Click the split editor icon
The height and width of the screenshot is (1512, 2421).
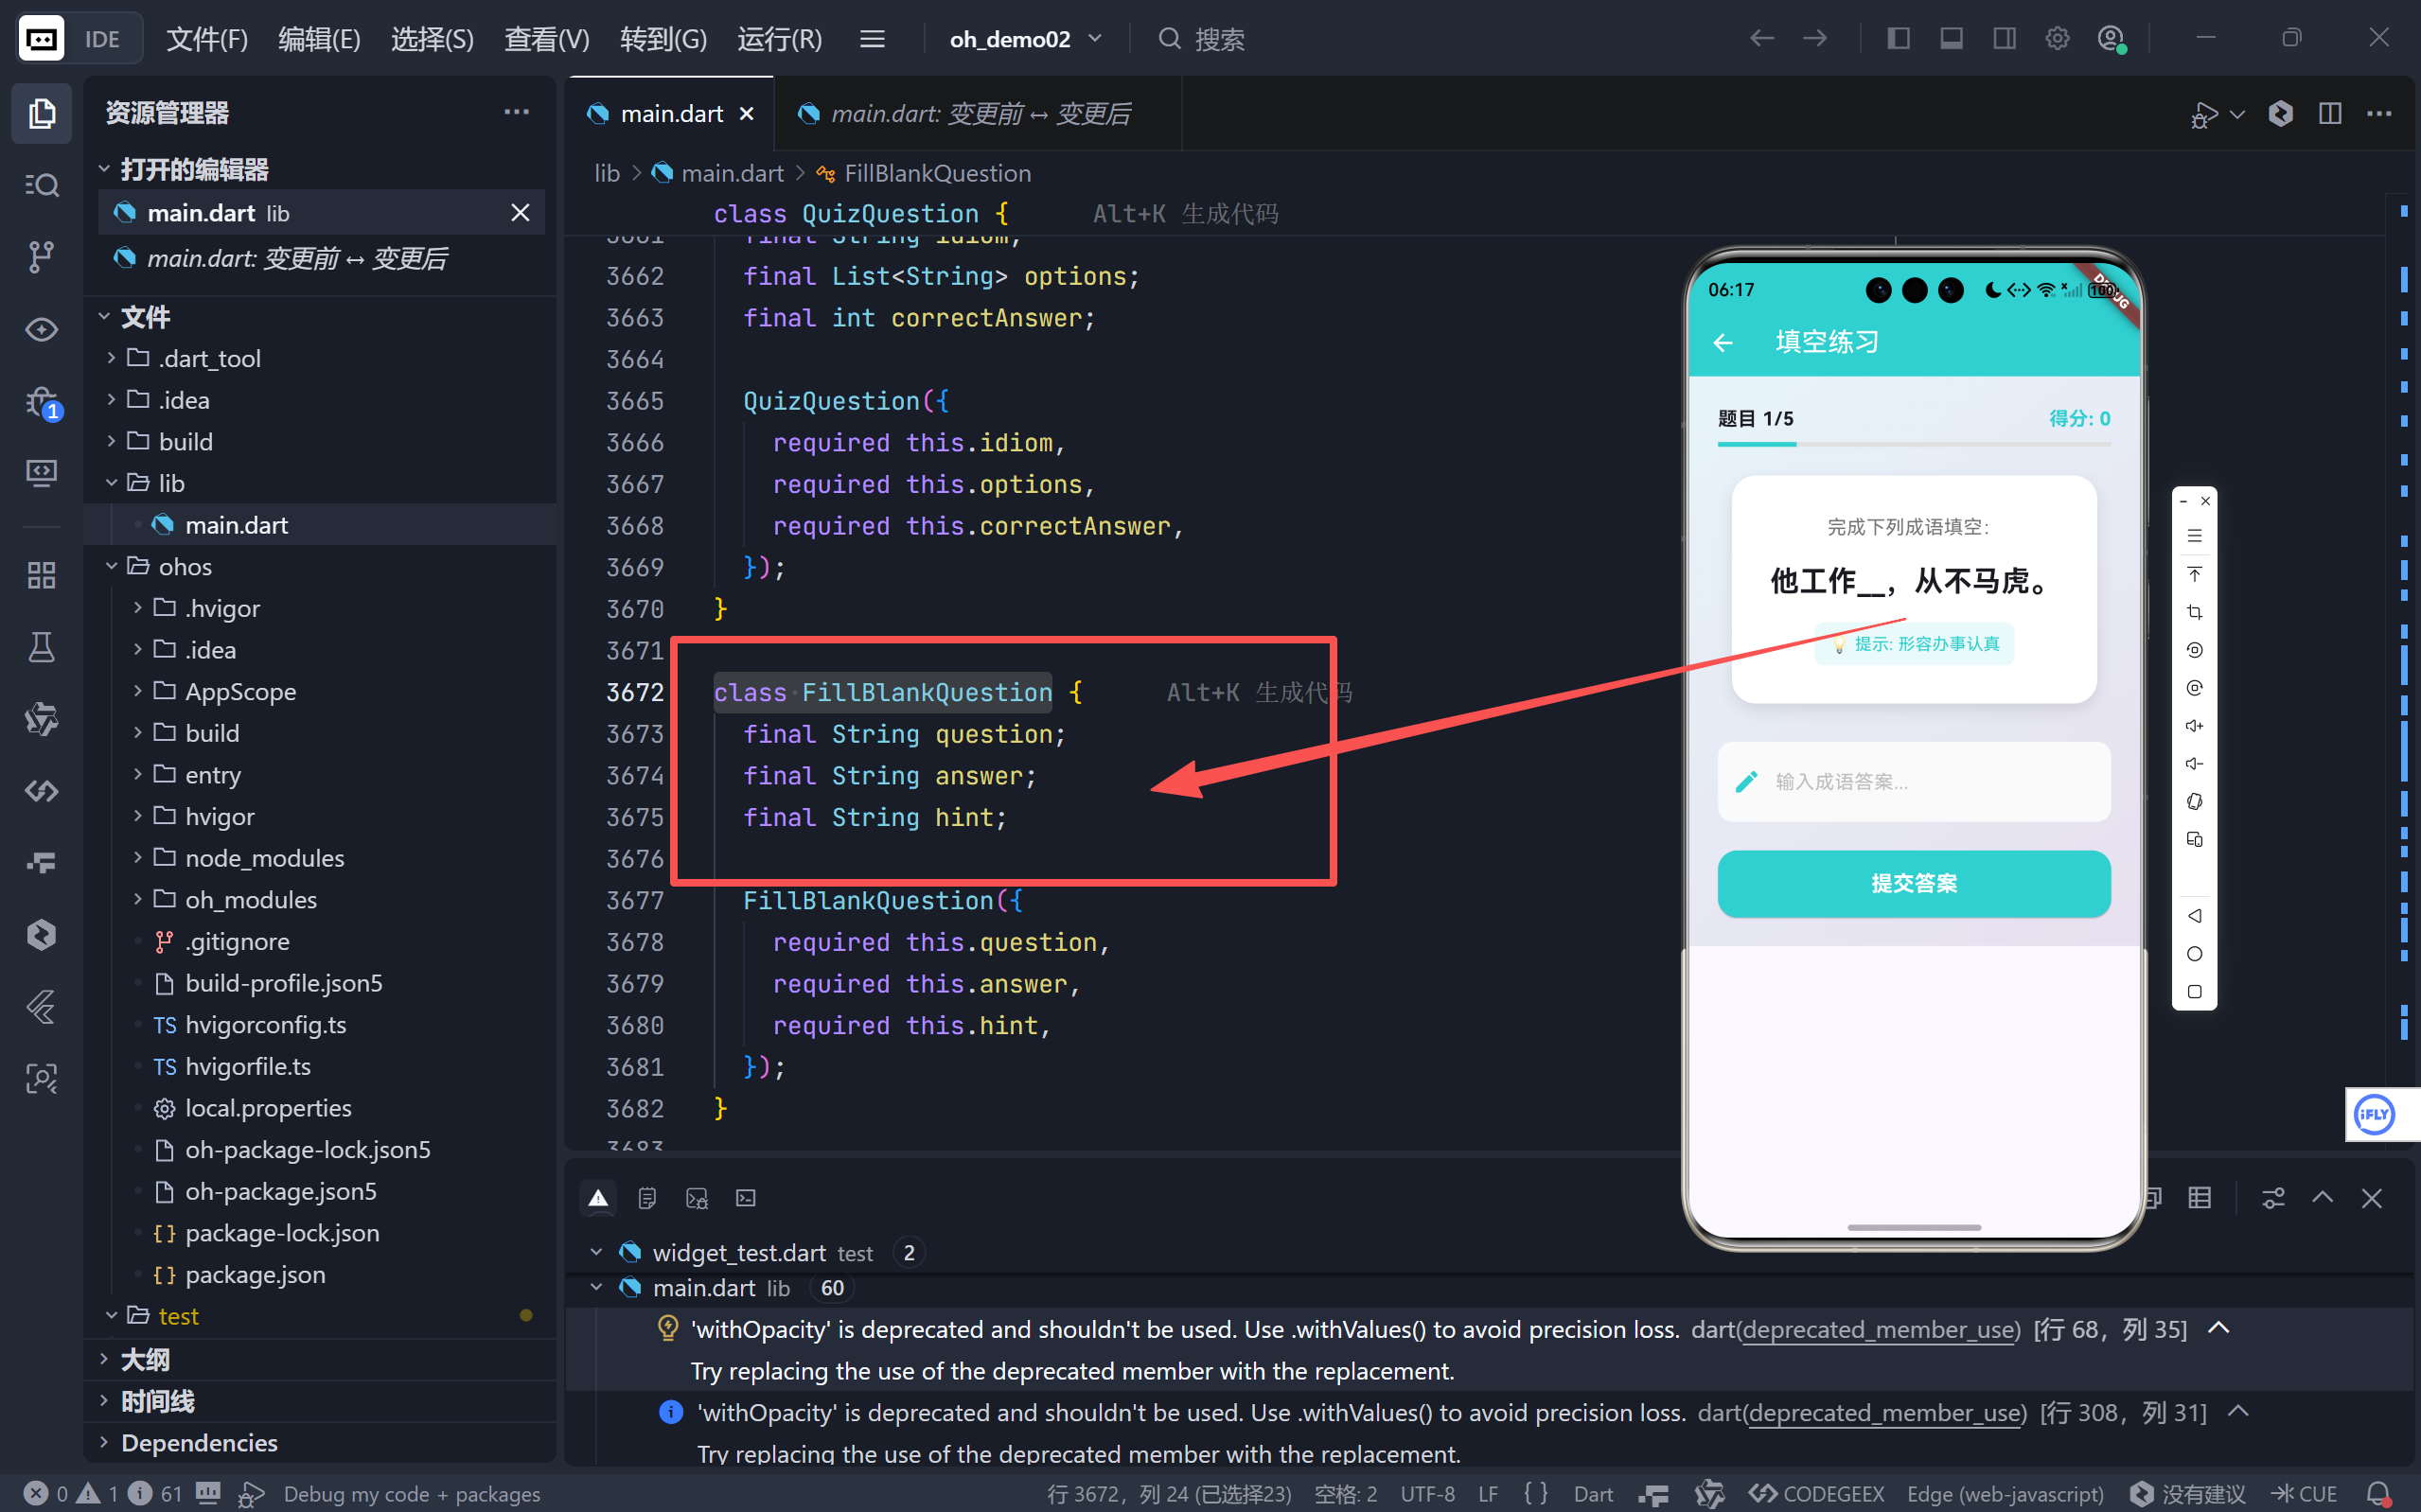click(2330, 114)
